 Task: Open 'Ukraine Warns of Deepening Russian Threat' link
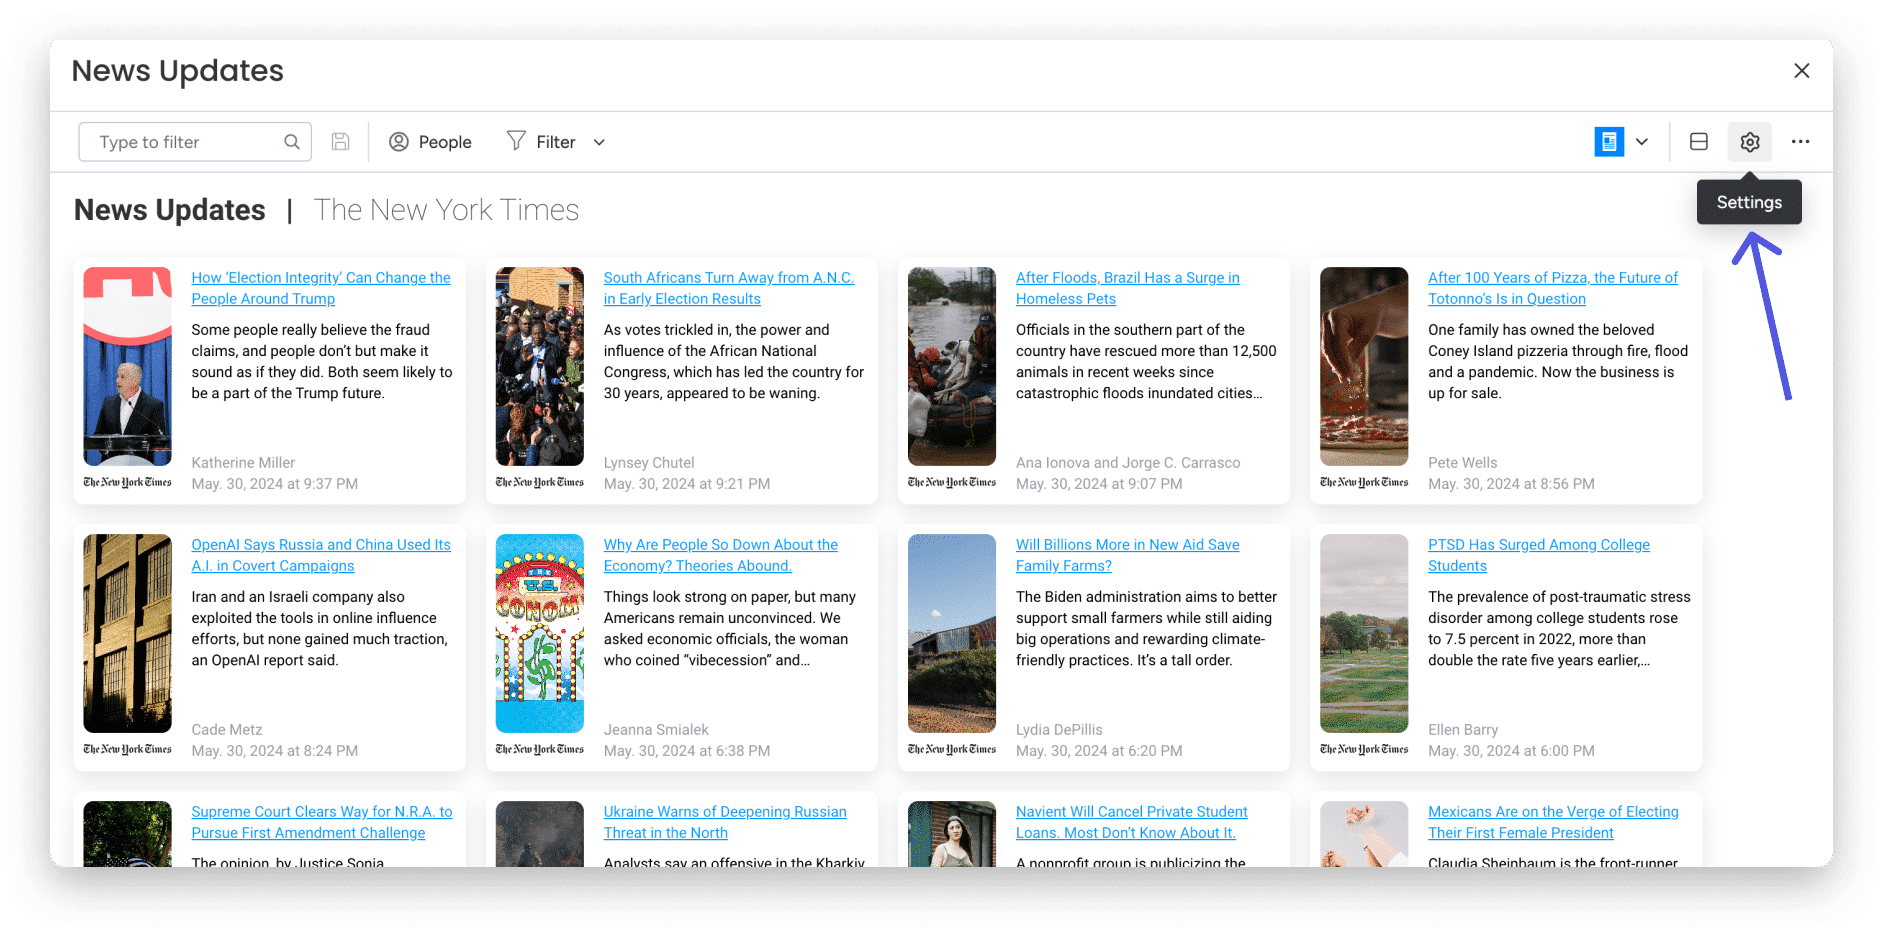(725, 822)
